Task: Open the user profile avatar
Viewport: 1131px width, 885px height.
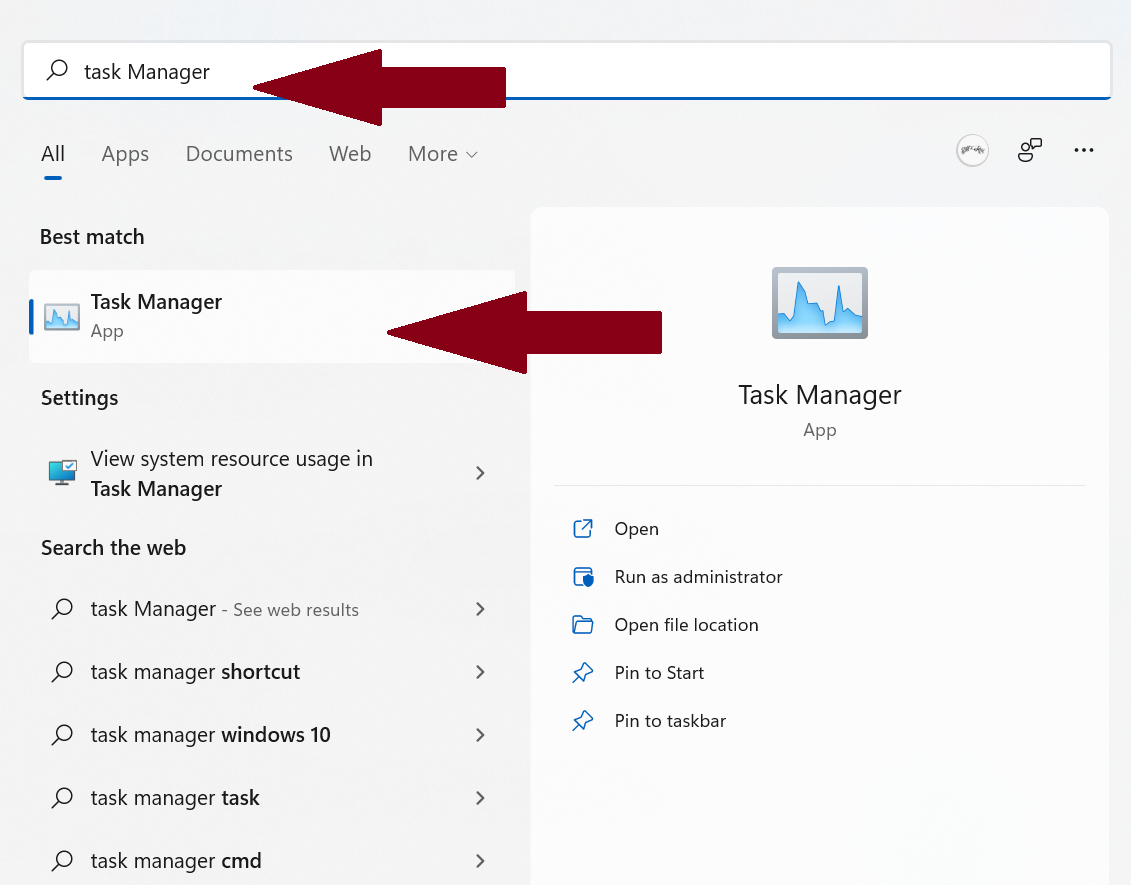Action: click(972, 151)
